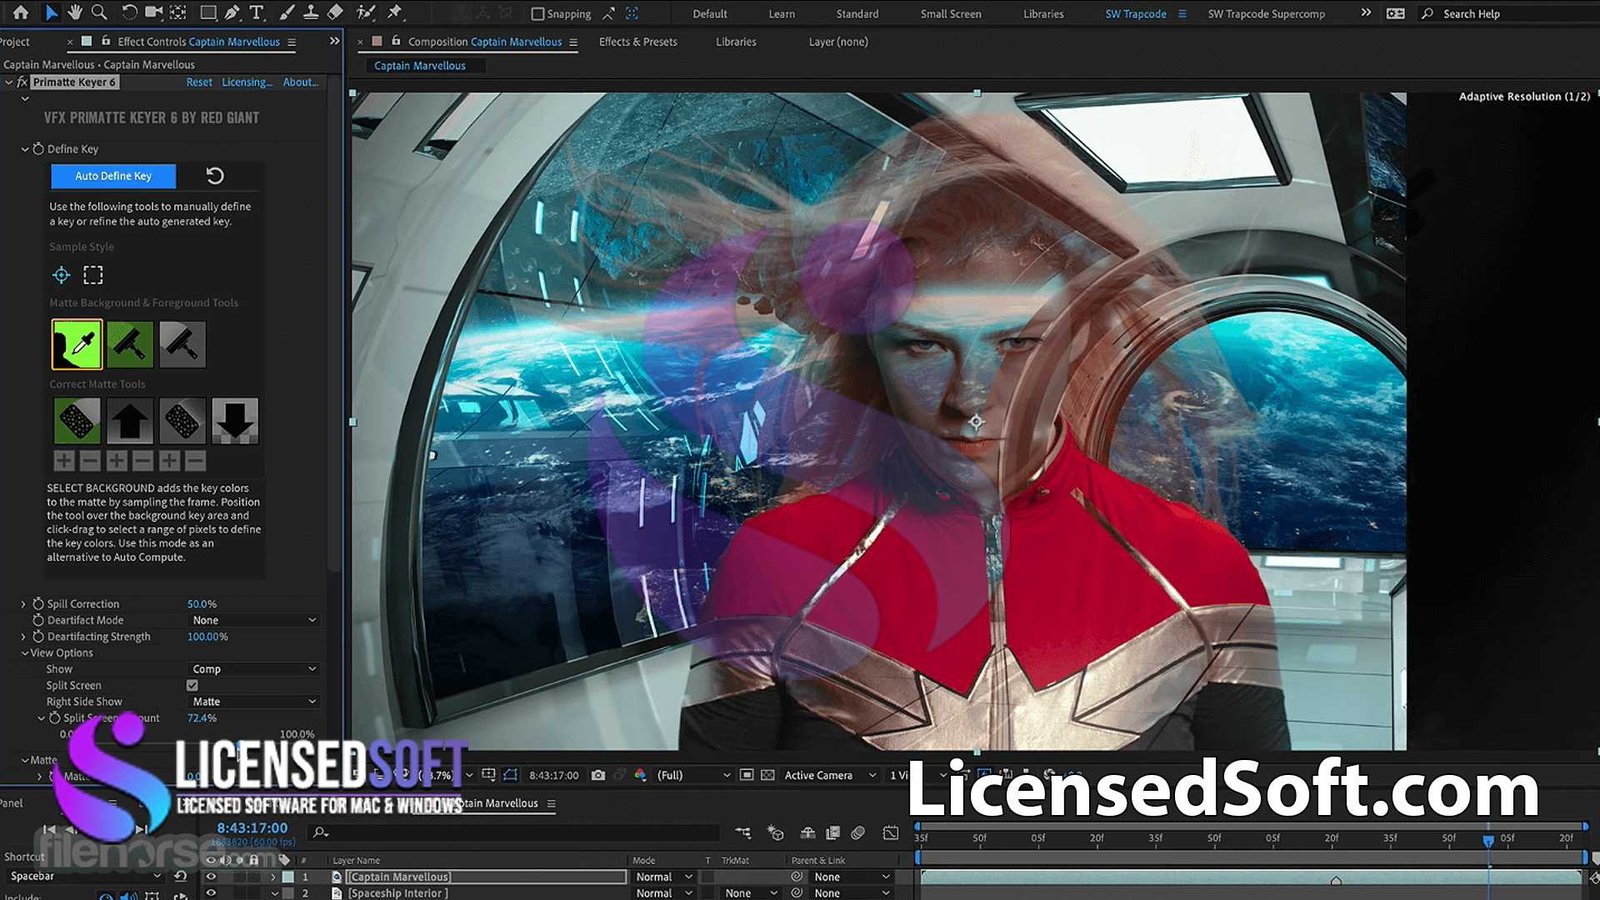Hide the Captain Marvellous layer eye
Viewport: 1600px width, 900px height.
[x=210, y=877]
